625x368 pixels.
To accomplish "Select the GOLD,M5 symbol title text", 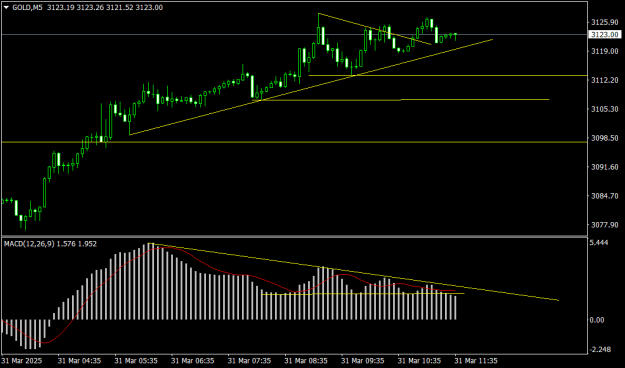I will [28, 7].
